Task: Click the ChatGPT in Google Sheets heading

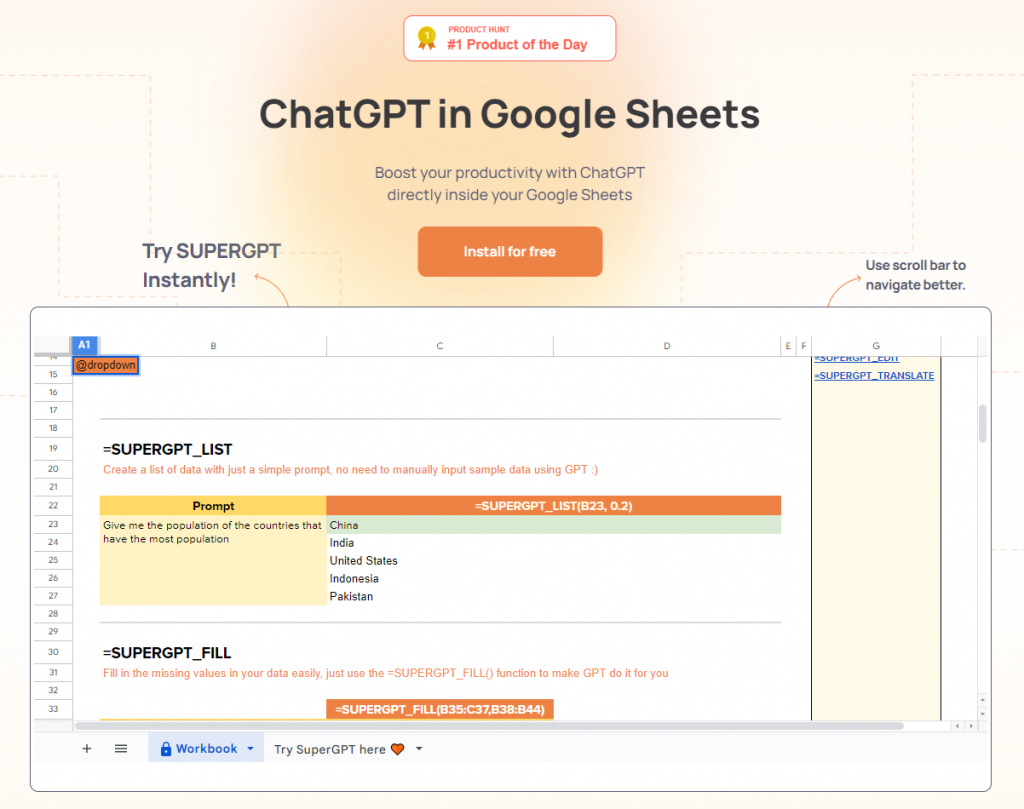Action: [x=509, y=115]
